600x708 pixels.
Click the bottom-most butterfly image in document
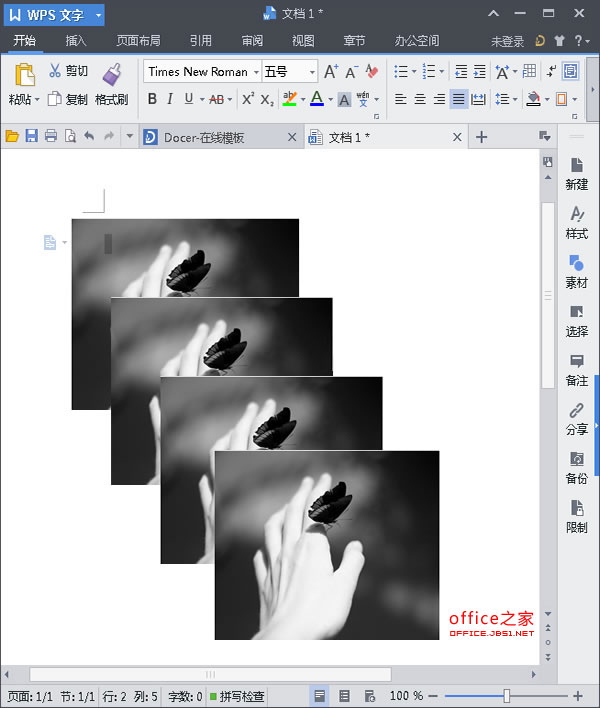tap(327, 545)
